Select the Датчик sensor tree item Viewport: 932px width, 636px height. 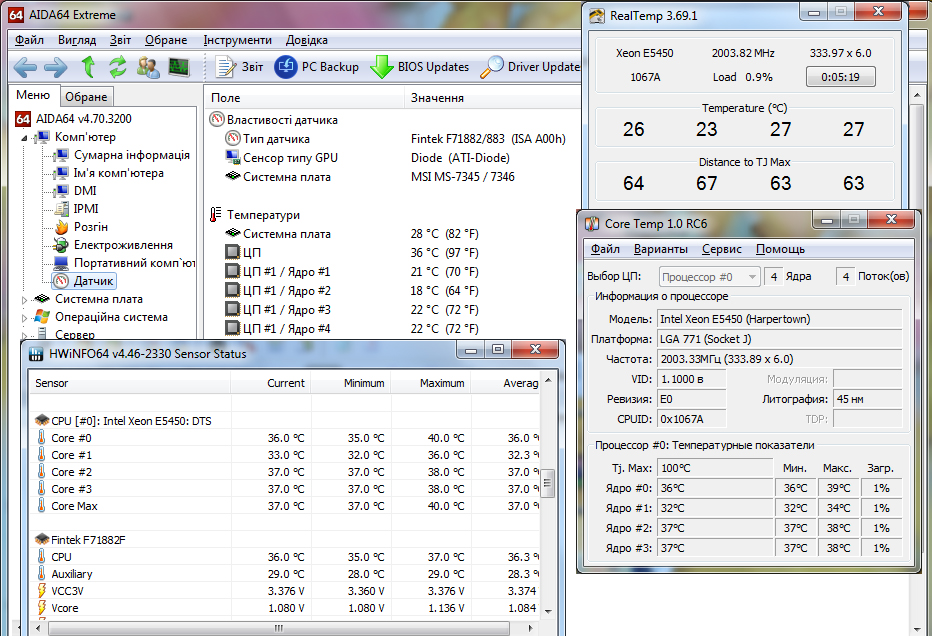click(84, 281)
